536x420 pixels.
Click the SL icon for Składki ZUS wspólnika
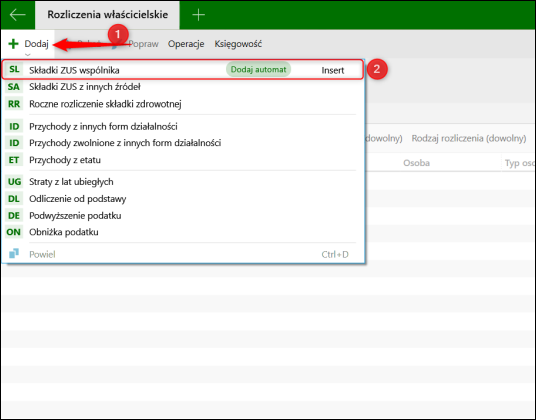pyautogui.click(x=14, y=69)
